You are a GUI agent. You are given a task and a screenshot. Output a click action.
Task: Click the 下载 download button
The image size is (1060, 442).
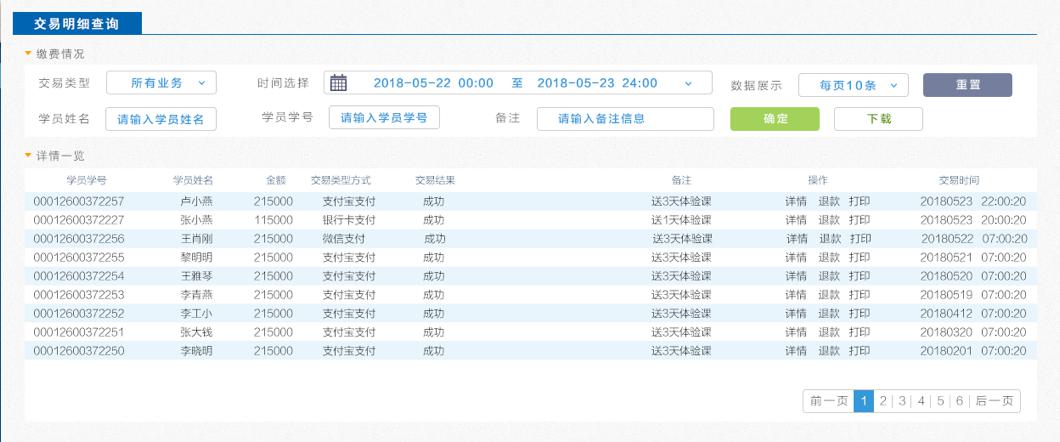878,118
